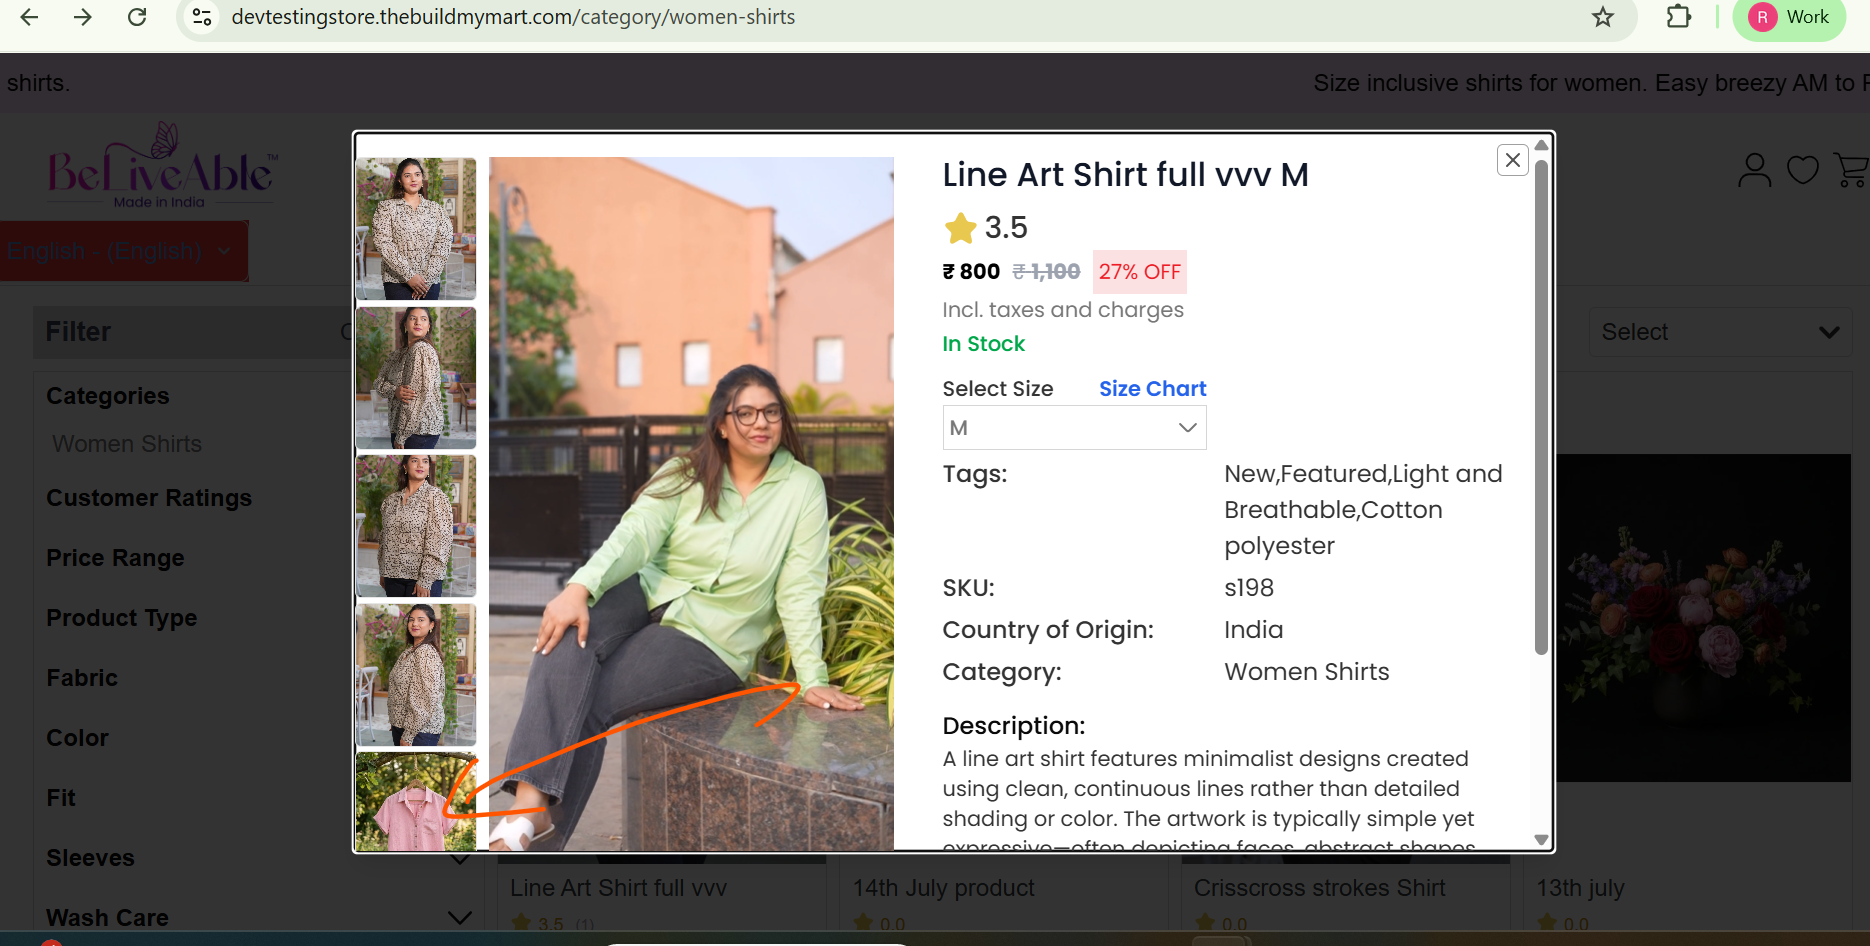Expand the Categories filter heading
1870x946 pixels.
coord(108,396)
